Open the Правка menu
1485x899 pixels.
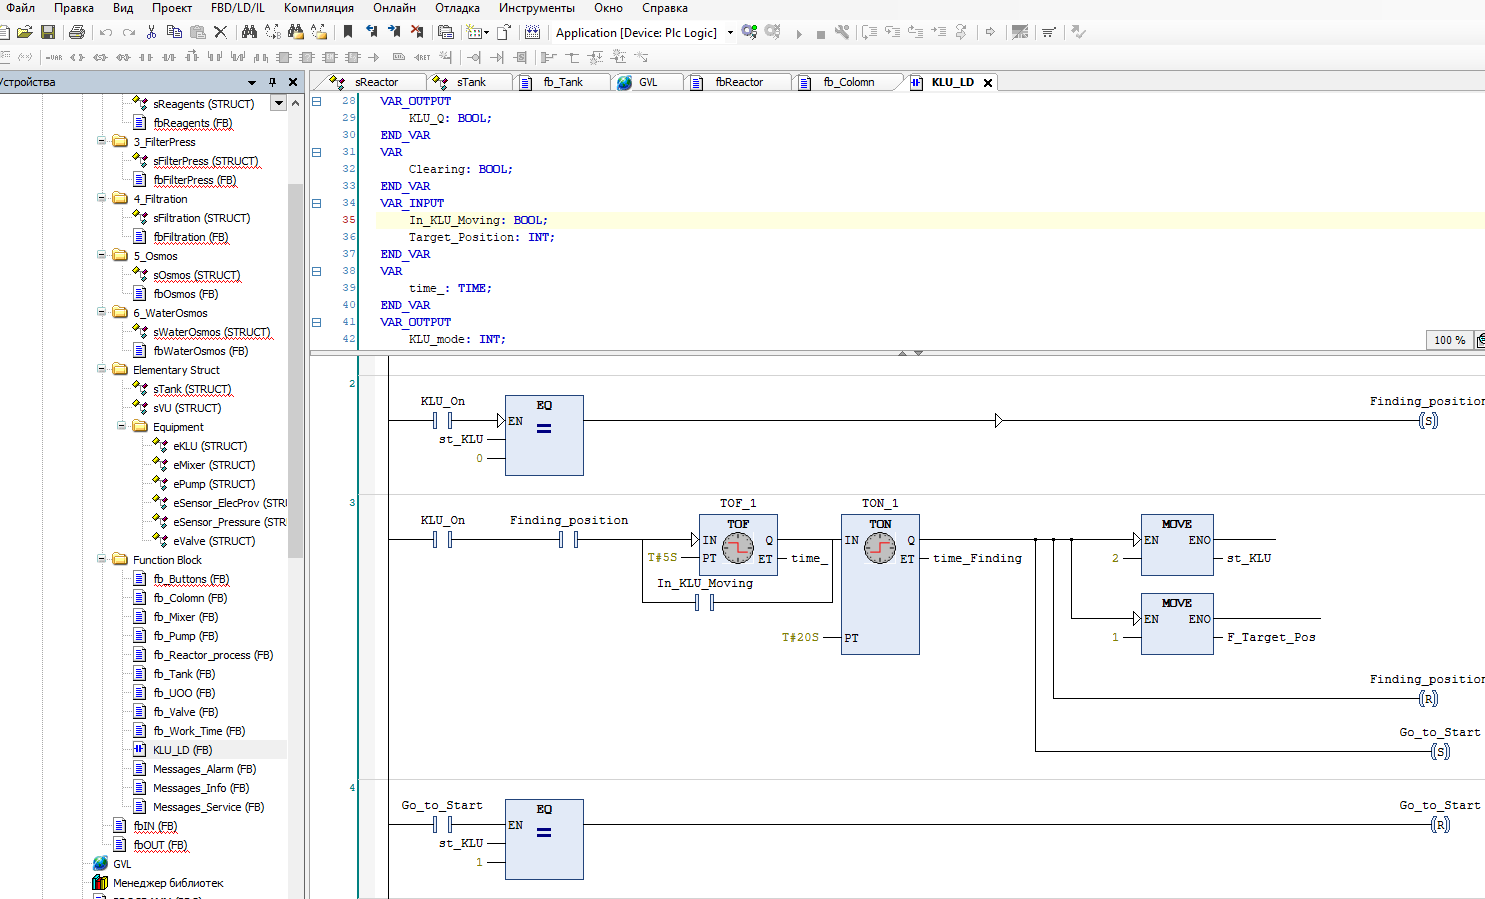[74, 8]
